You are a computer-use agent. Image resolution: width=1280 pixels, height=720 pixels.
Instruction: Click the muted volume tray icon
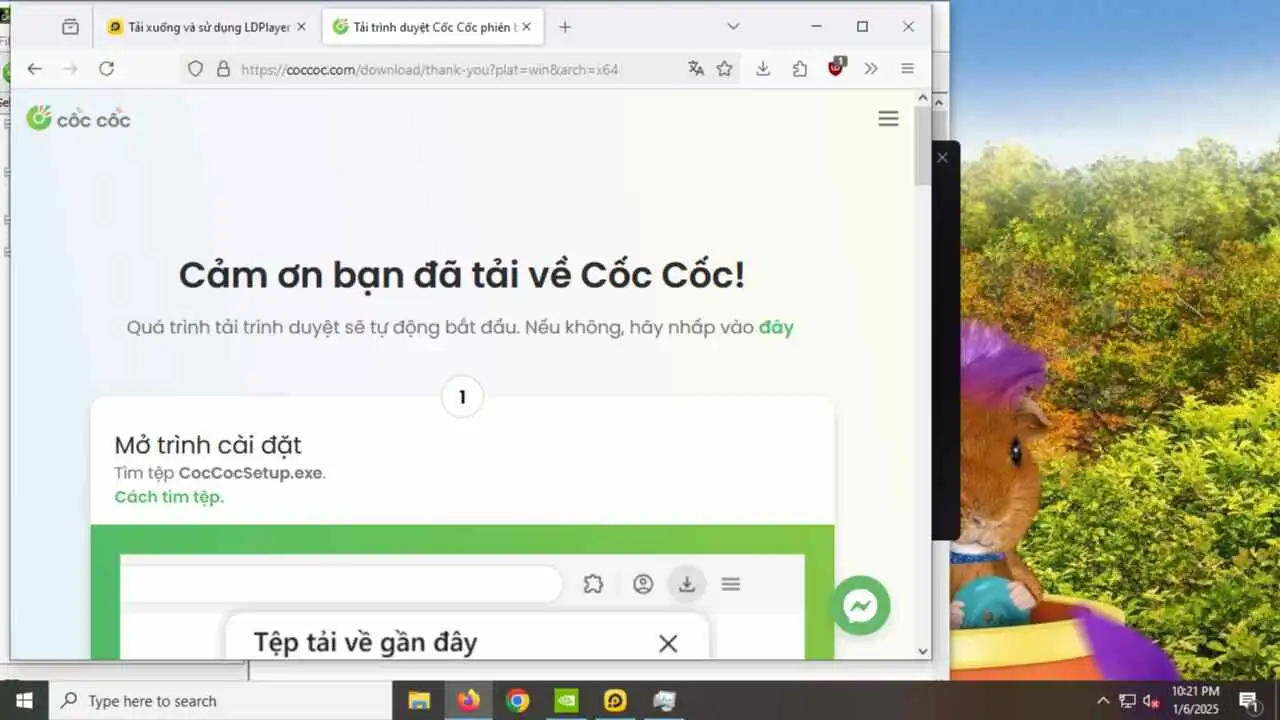coord(1151,701)
